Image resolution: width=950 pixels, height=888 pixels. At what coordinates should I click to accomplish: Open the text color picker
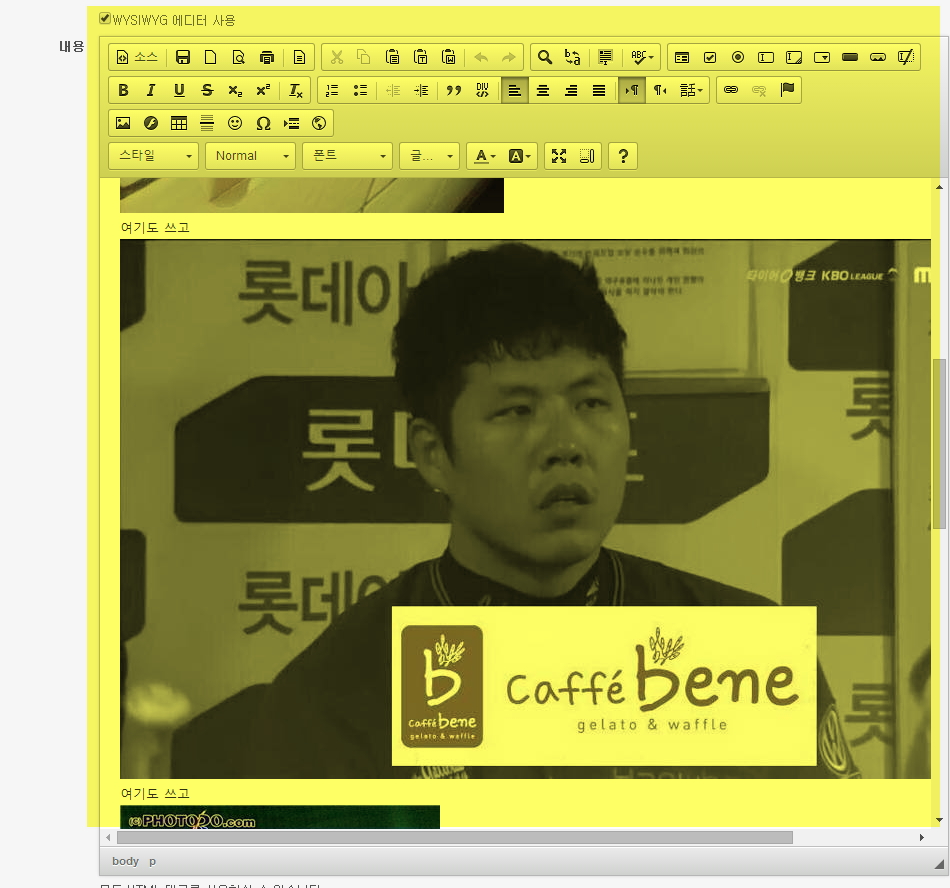coord(484,156)
